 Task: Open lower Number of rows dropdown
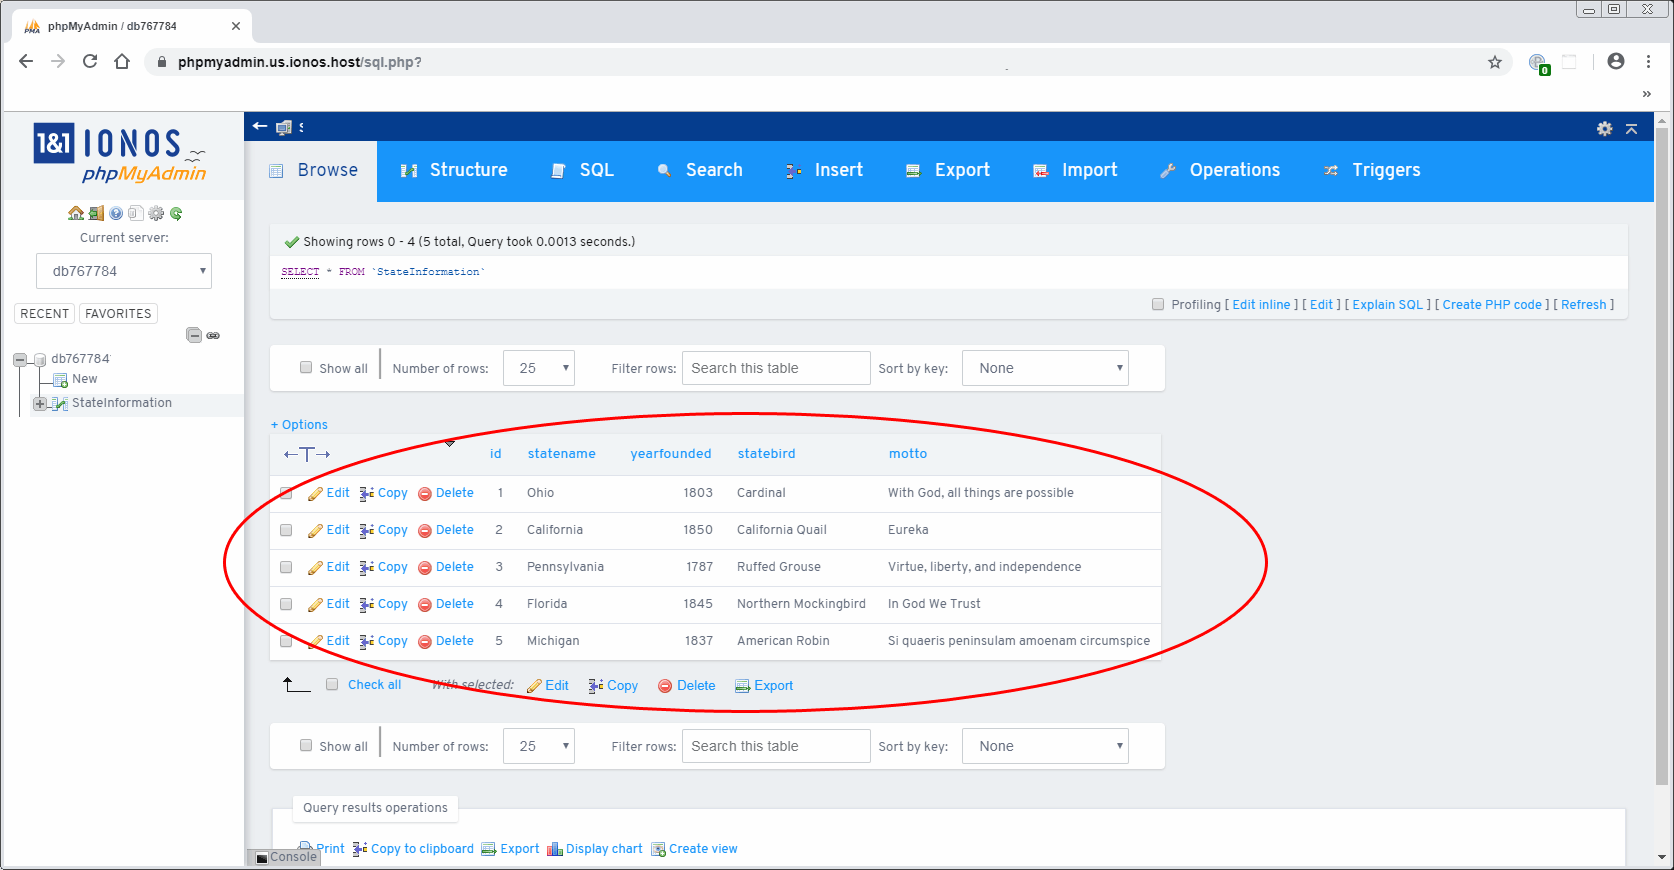tap(539, 746)
